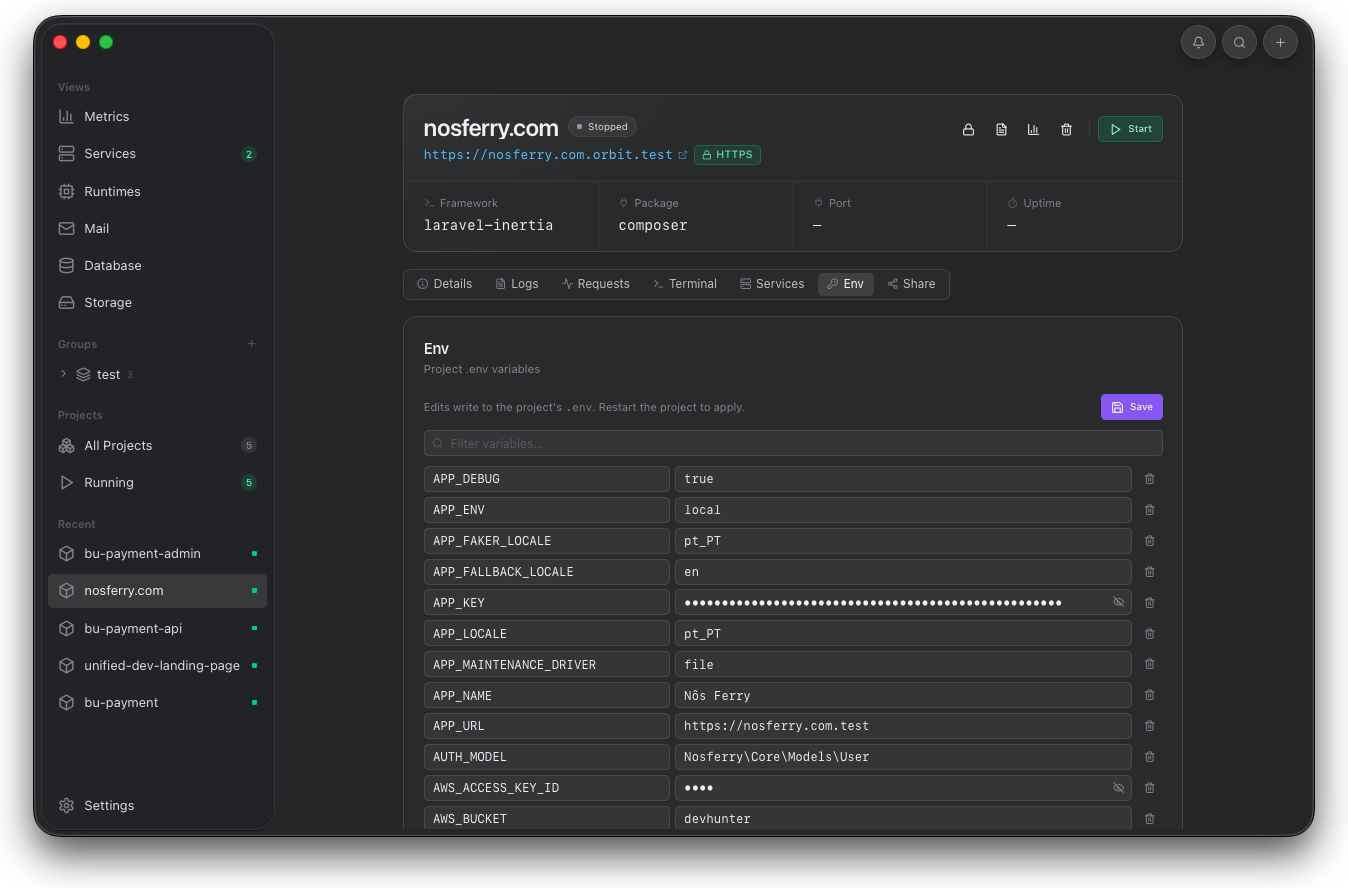Open Metrics view in sidebar
1348x888 pixels.
(x=157, y=116)
